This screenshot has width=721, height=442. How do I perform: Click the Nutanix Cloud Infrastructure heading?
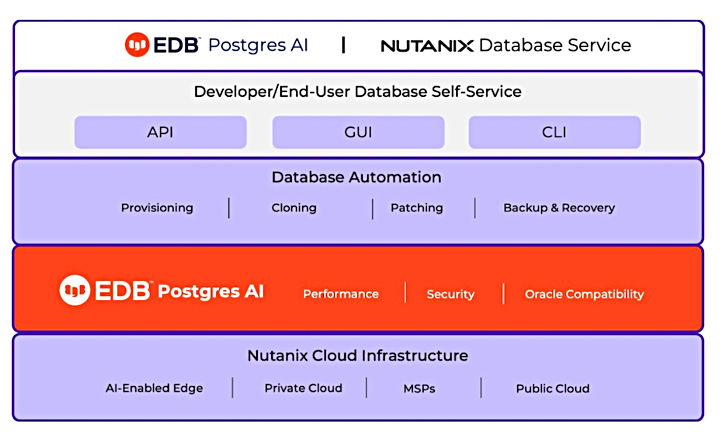(358, 356)
